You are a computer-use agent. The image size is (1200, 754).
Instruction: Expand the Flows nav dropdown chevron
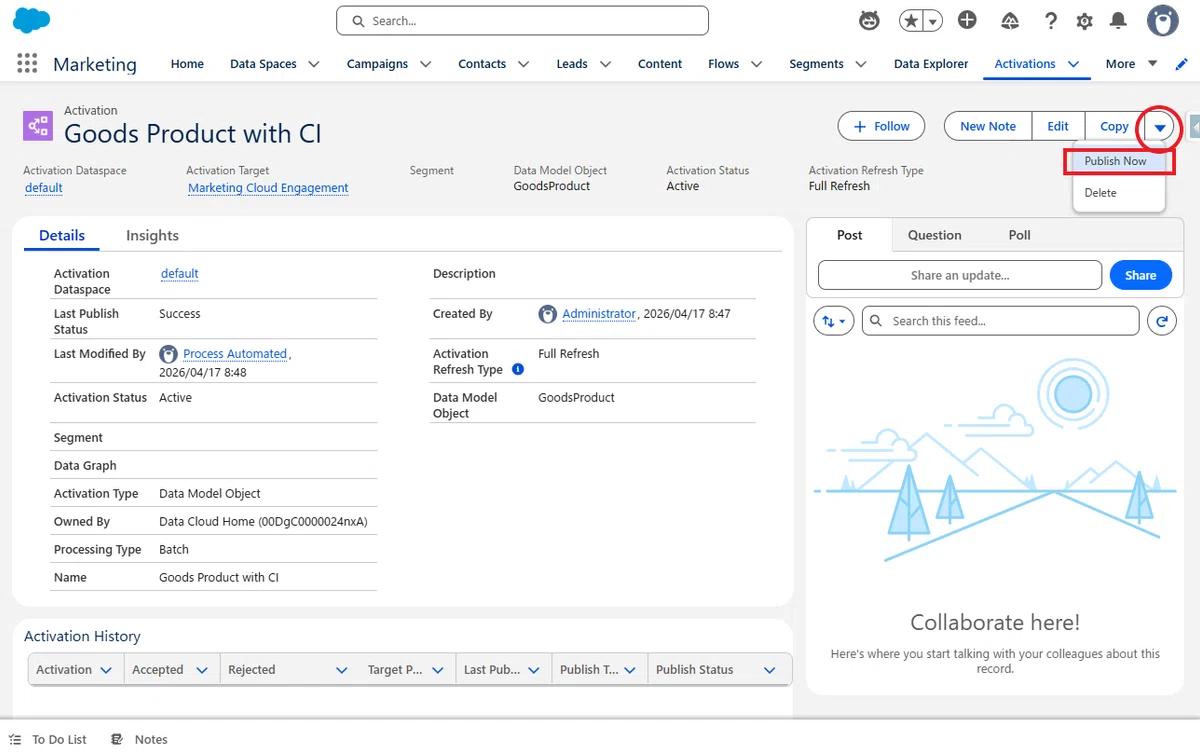[756, 64]
